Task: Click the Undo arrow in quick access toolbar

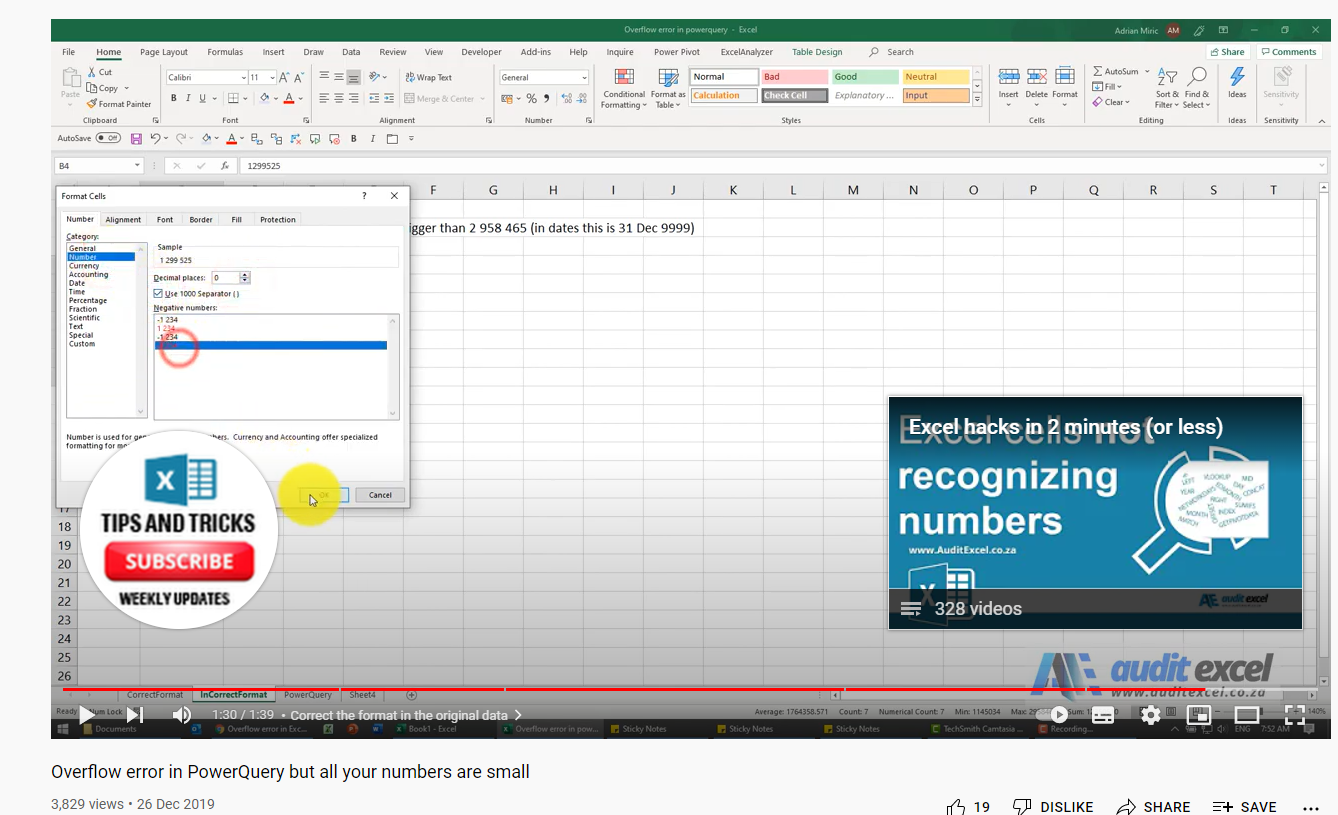Action: pos(155,138)
